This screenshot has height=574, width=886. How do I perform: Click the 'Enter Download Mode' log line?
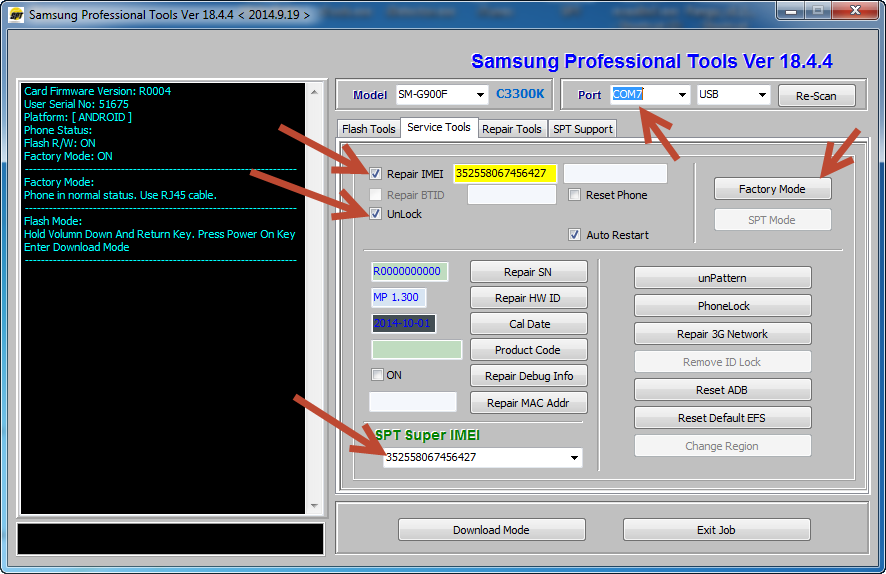(x=76, y=247)
